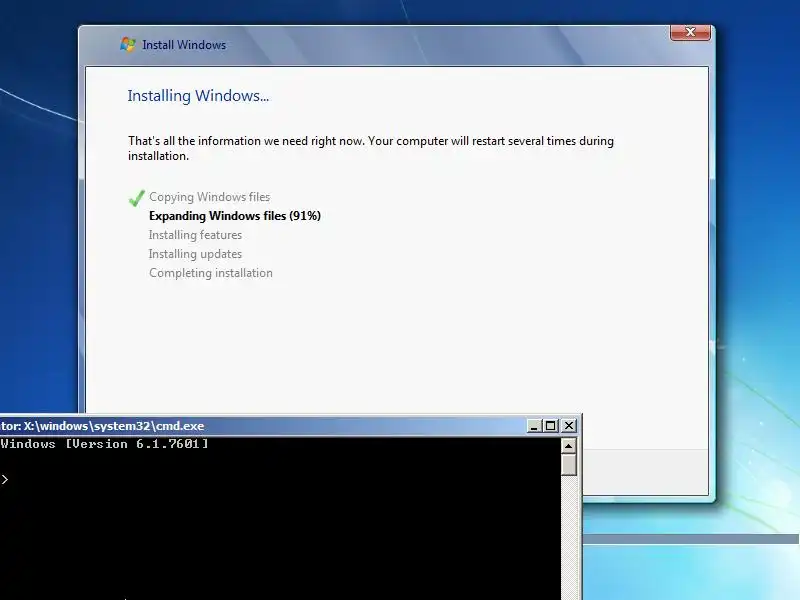Close the cmd.exe command prompt window
Image resolution: width=800 pixels, height=600 pixels.
coord(569,426)
